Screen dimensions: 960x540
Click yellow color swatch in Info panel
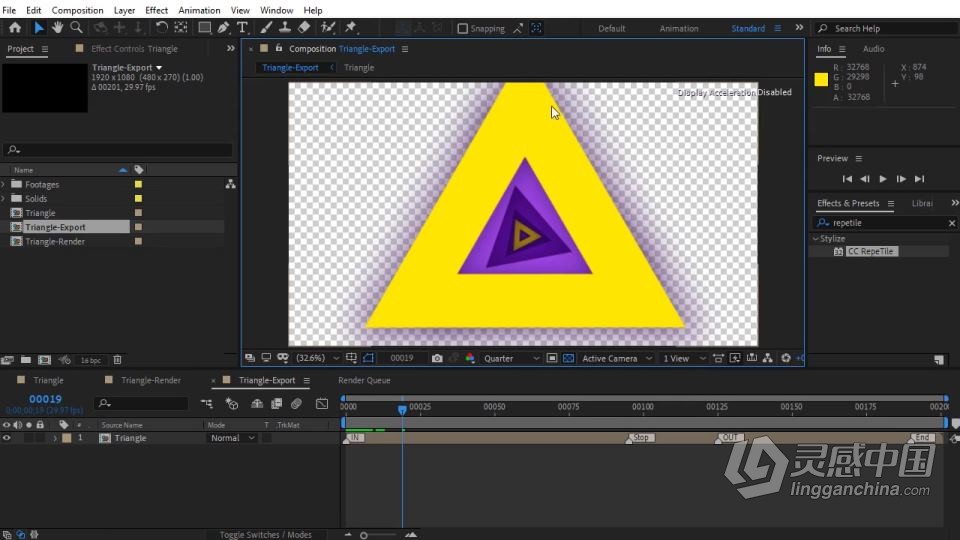click(x=821, y=79)
